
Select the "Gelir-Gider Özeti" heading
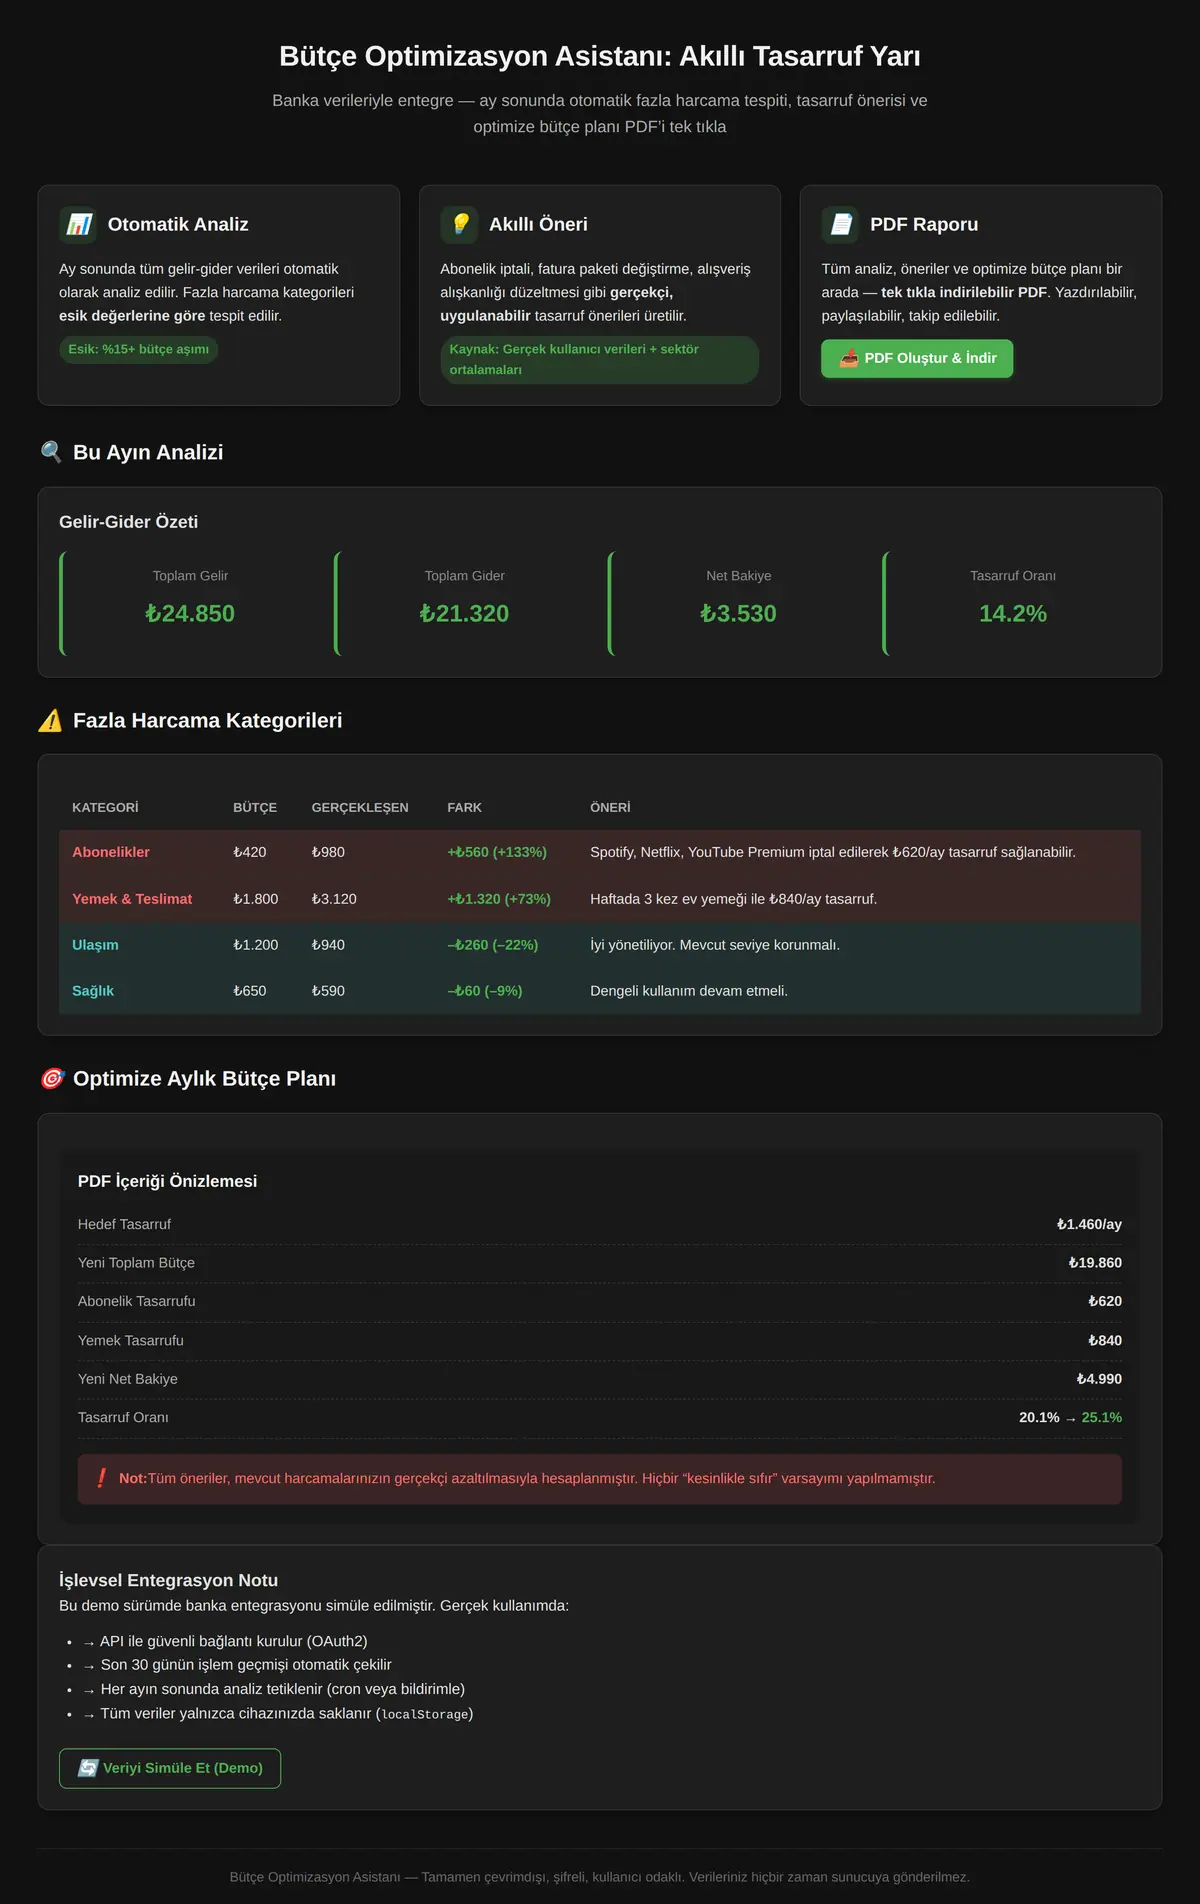[128, 522]
